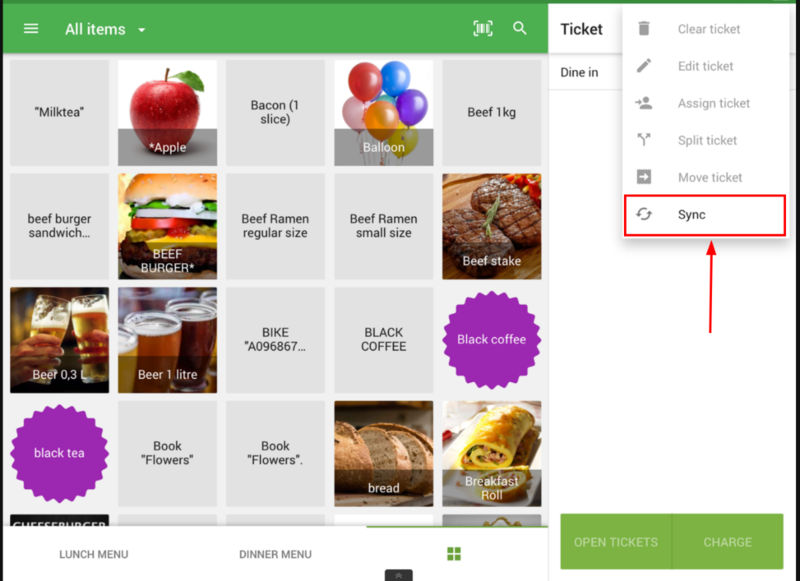800x581 pixels.
Task: Select the Beef Ramen regular size tile
Action: (275, 226)
